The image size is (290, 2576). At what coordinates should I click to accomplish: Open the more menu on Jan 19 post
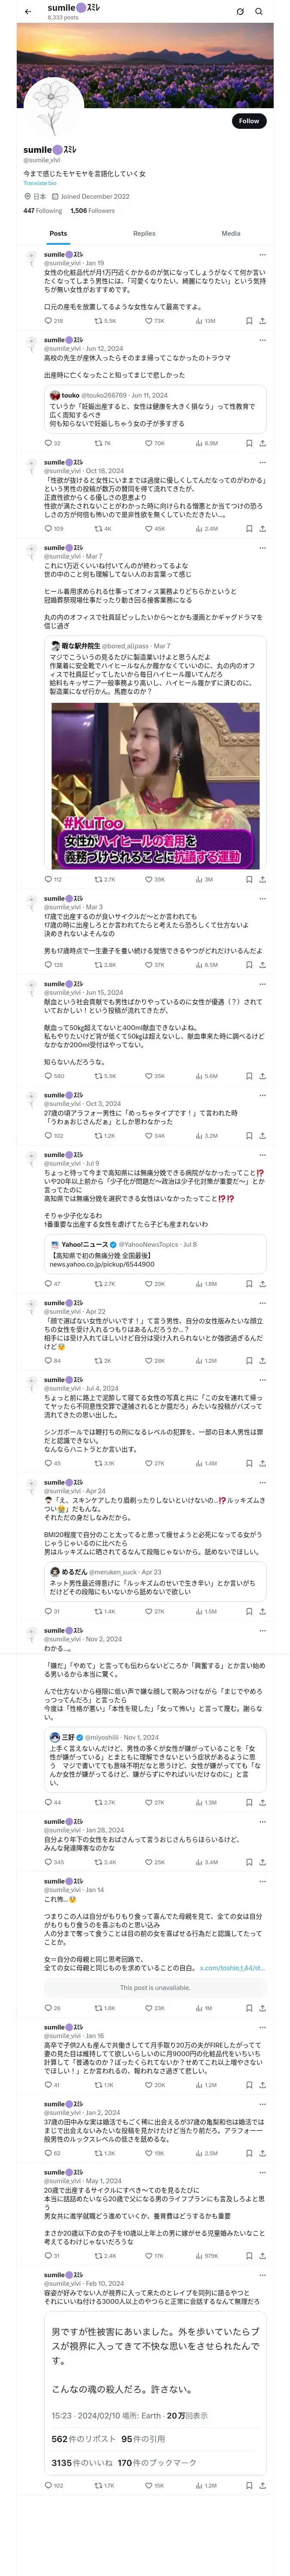262,255
